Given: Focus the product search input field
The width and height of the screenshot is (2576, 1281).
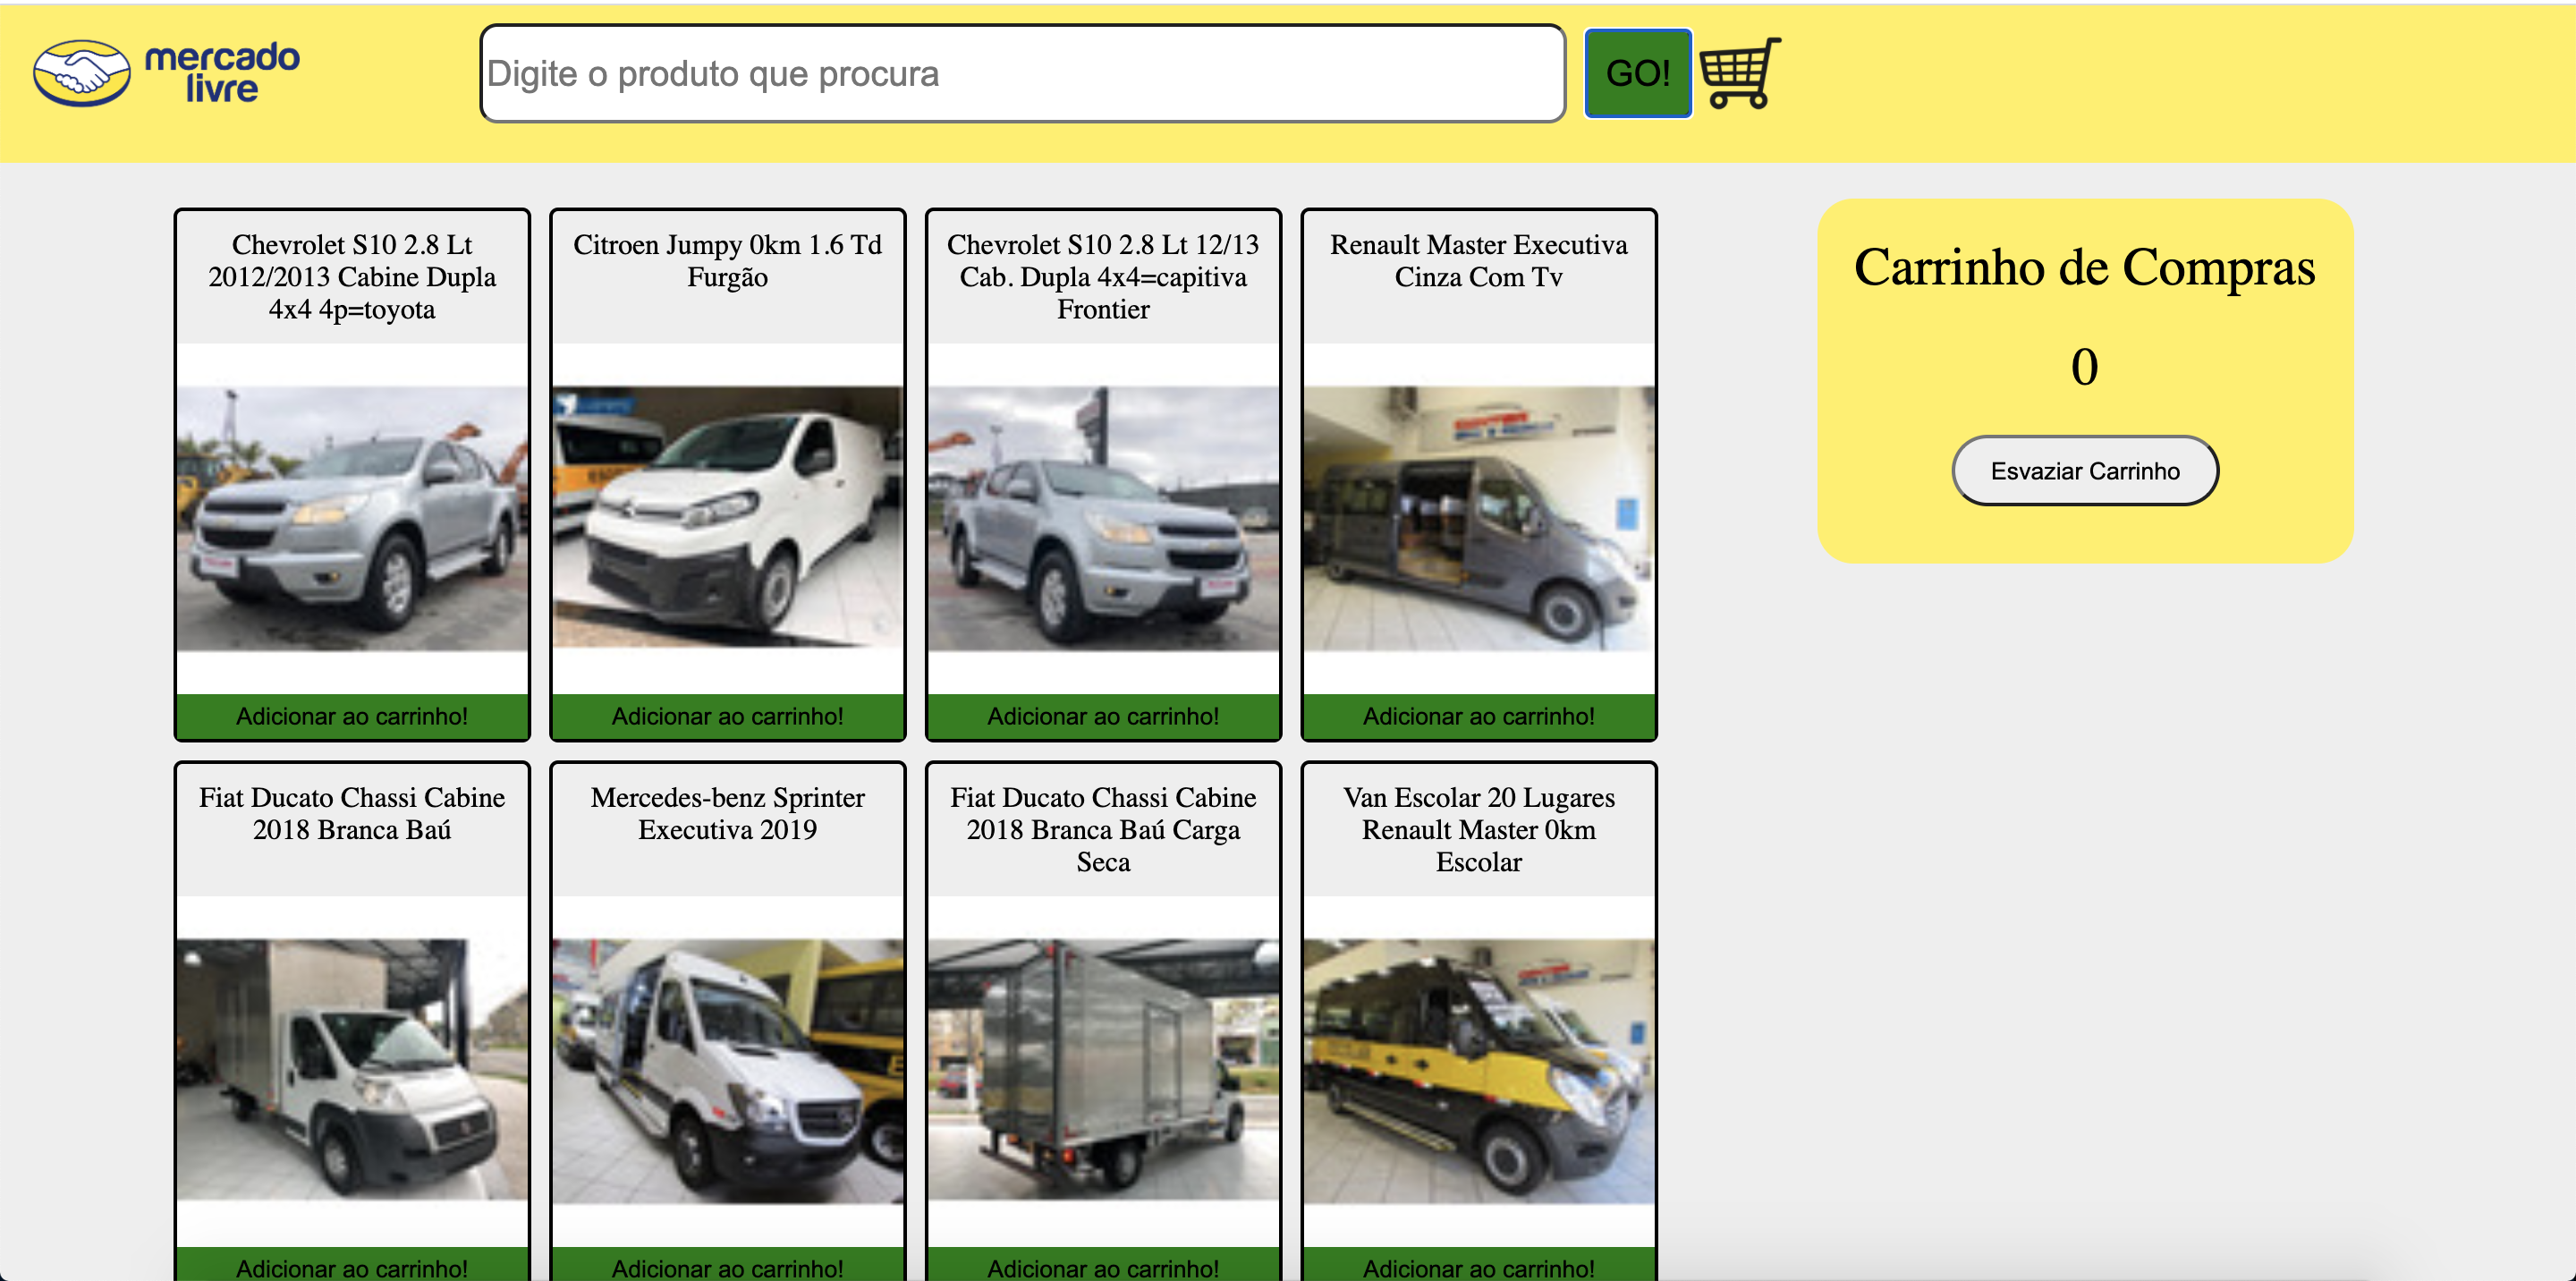Looking at the screenshot, I should pos(1022,74).
